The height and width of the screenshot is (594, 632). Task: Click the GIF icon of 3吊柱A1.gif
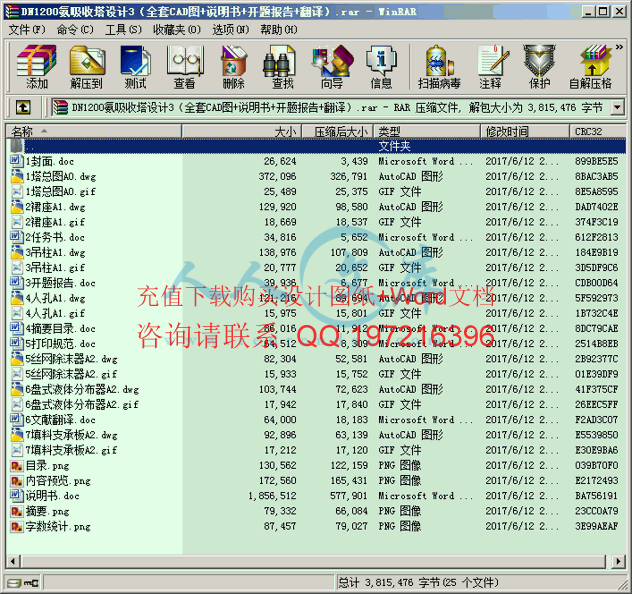point(17,267)
